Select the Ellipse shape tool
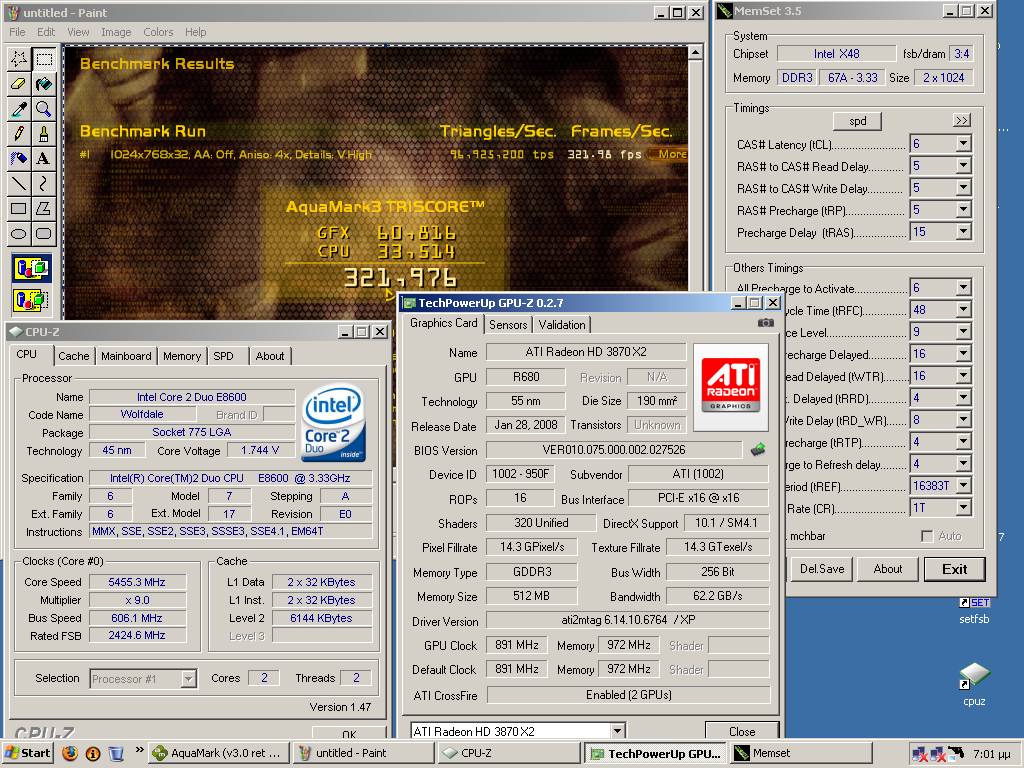 click(x=19, y=233)
